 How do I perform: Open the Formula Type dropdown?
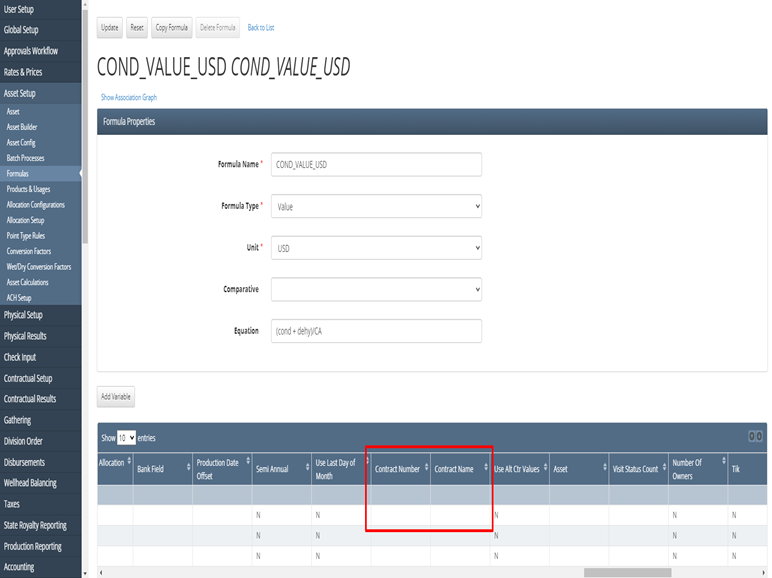point(376,206)
